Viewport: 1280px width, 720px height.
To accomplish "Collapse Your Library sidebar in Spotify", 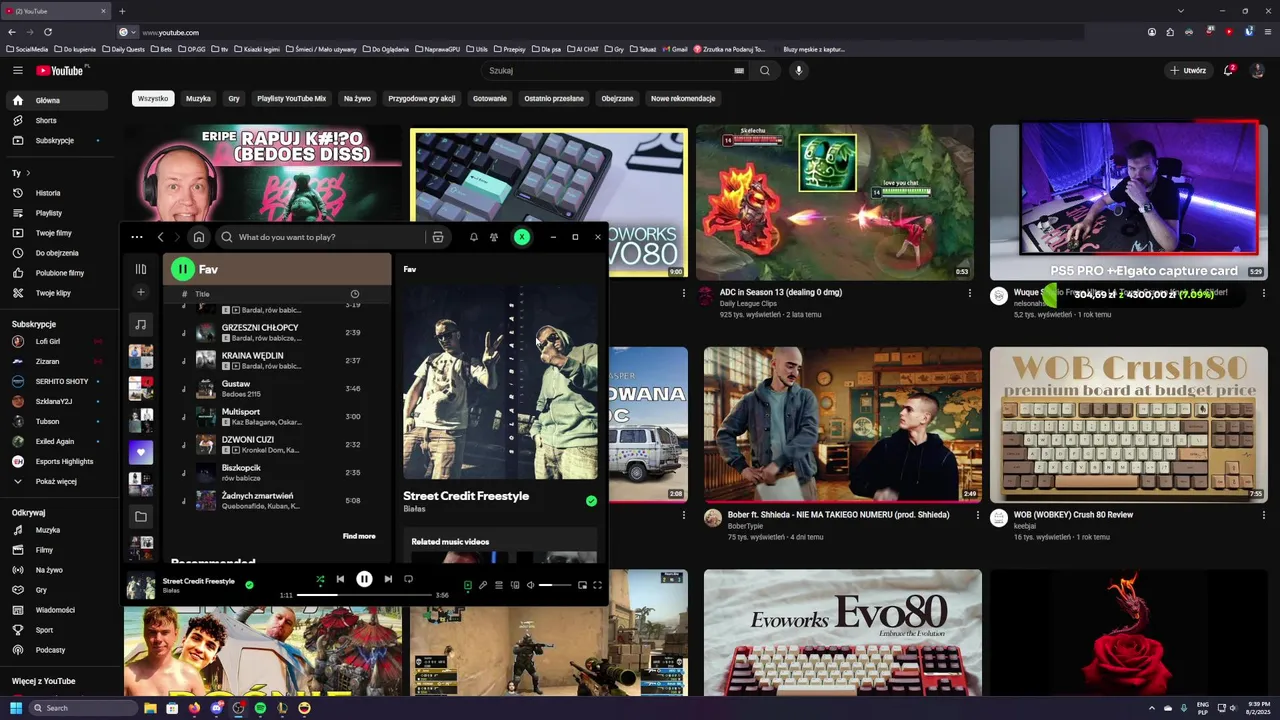I will [141, 269].
